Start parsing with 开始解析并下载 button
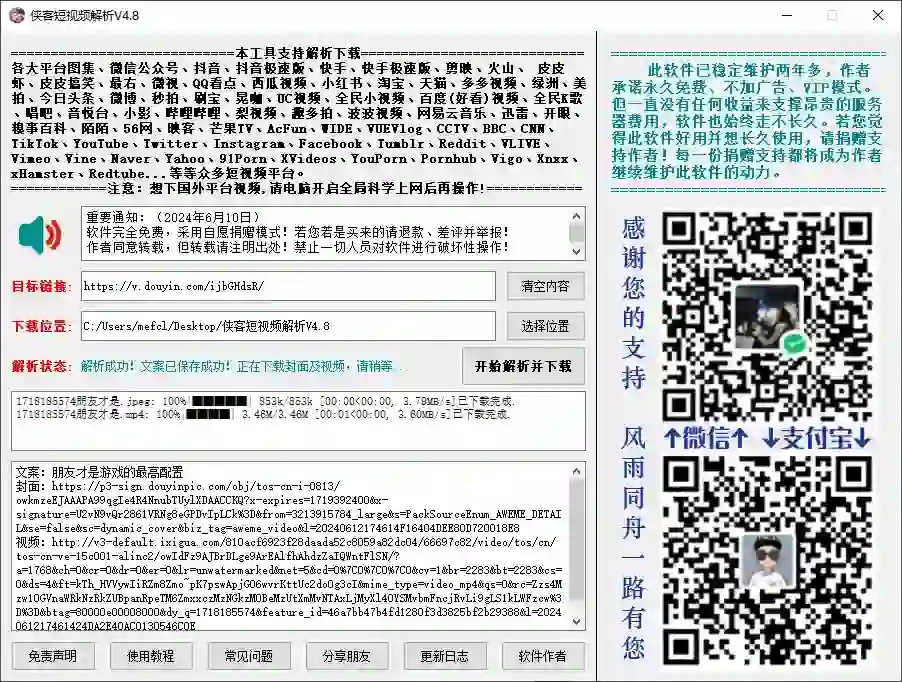Screen dimensions: 902x682 coord(523,366)
